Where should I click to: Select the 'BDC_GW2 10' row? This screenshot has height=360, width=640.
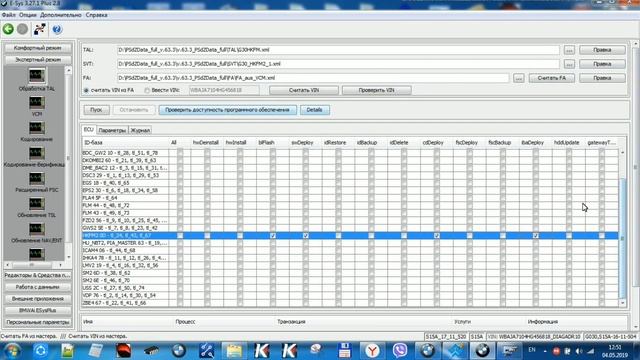tap(350, 153)
